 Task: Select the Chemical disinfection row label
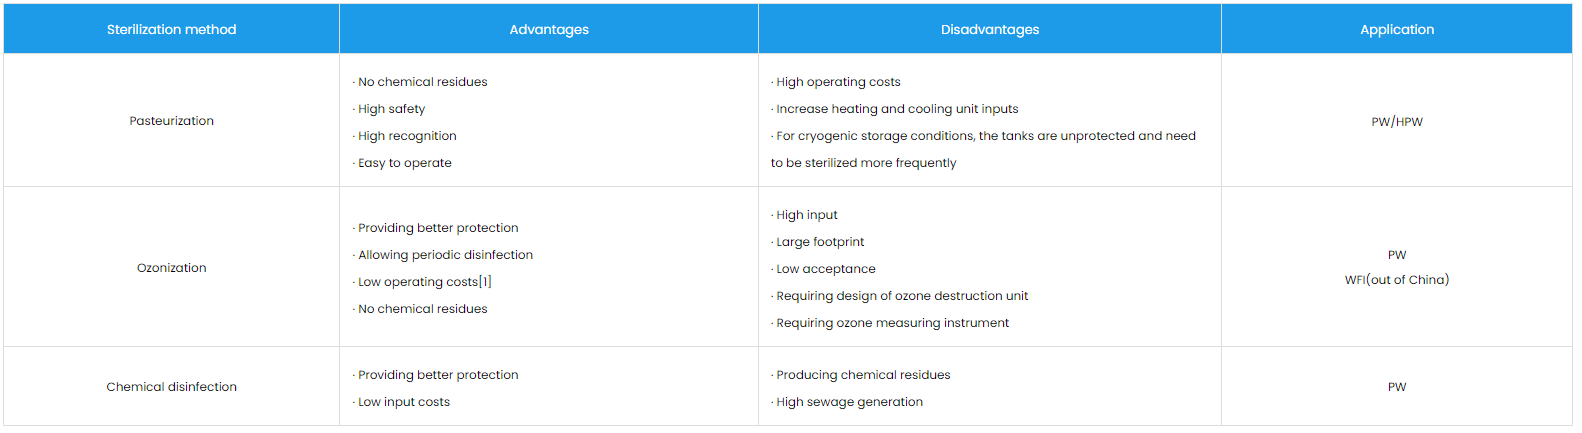coord(171,387)
